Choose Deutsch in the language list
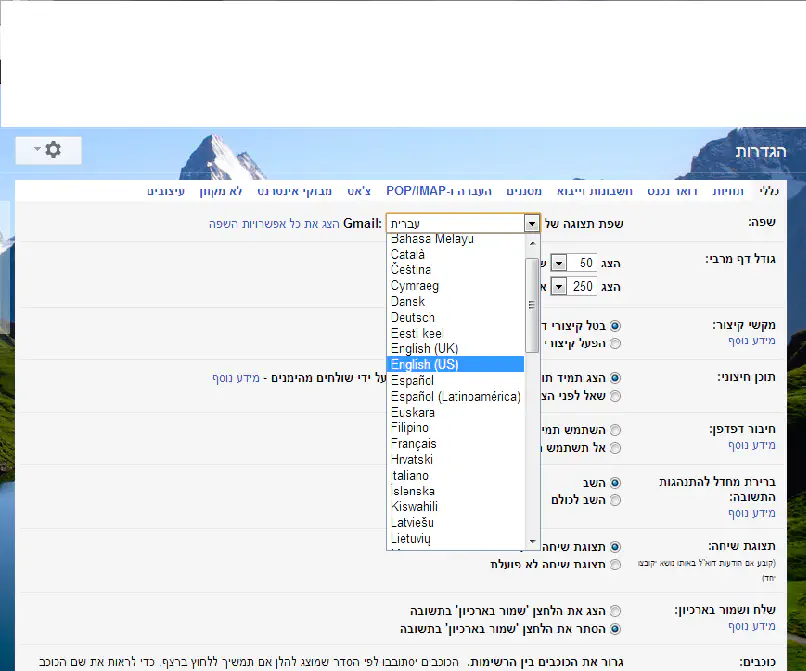Viewport: 806px width, 671px height. 455,317
